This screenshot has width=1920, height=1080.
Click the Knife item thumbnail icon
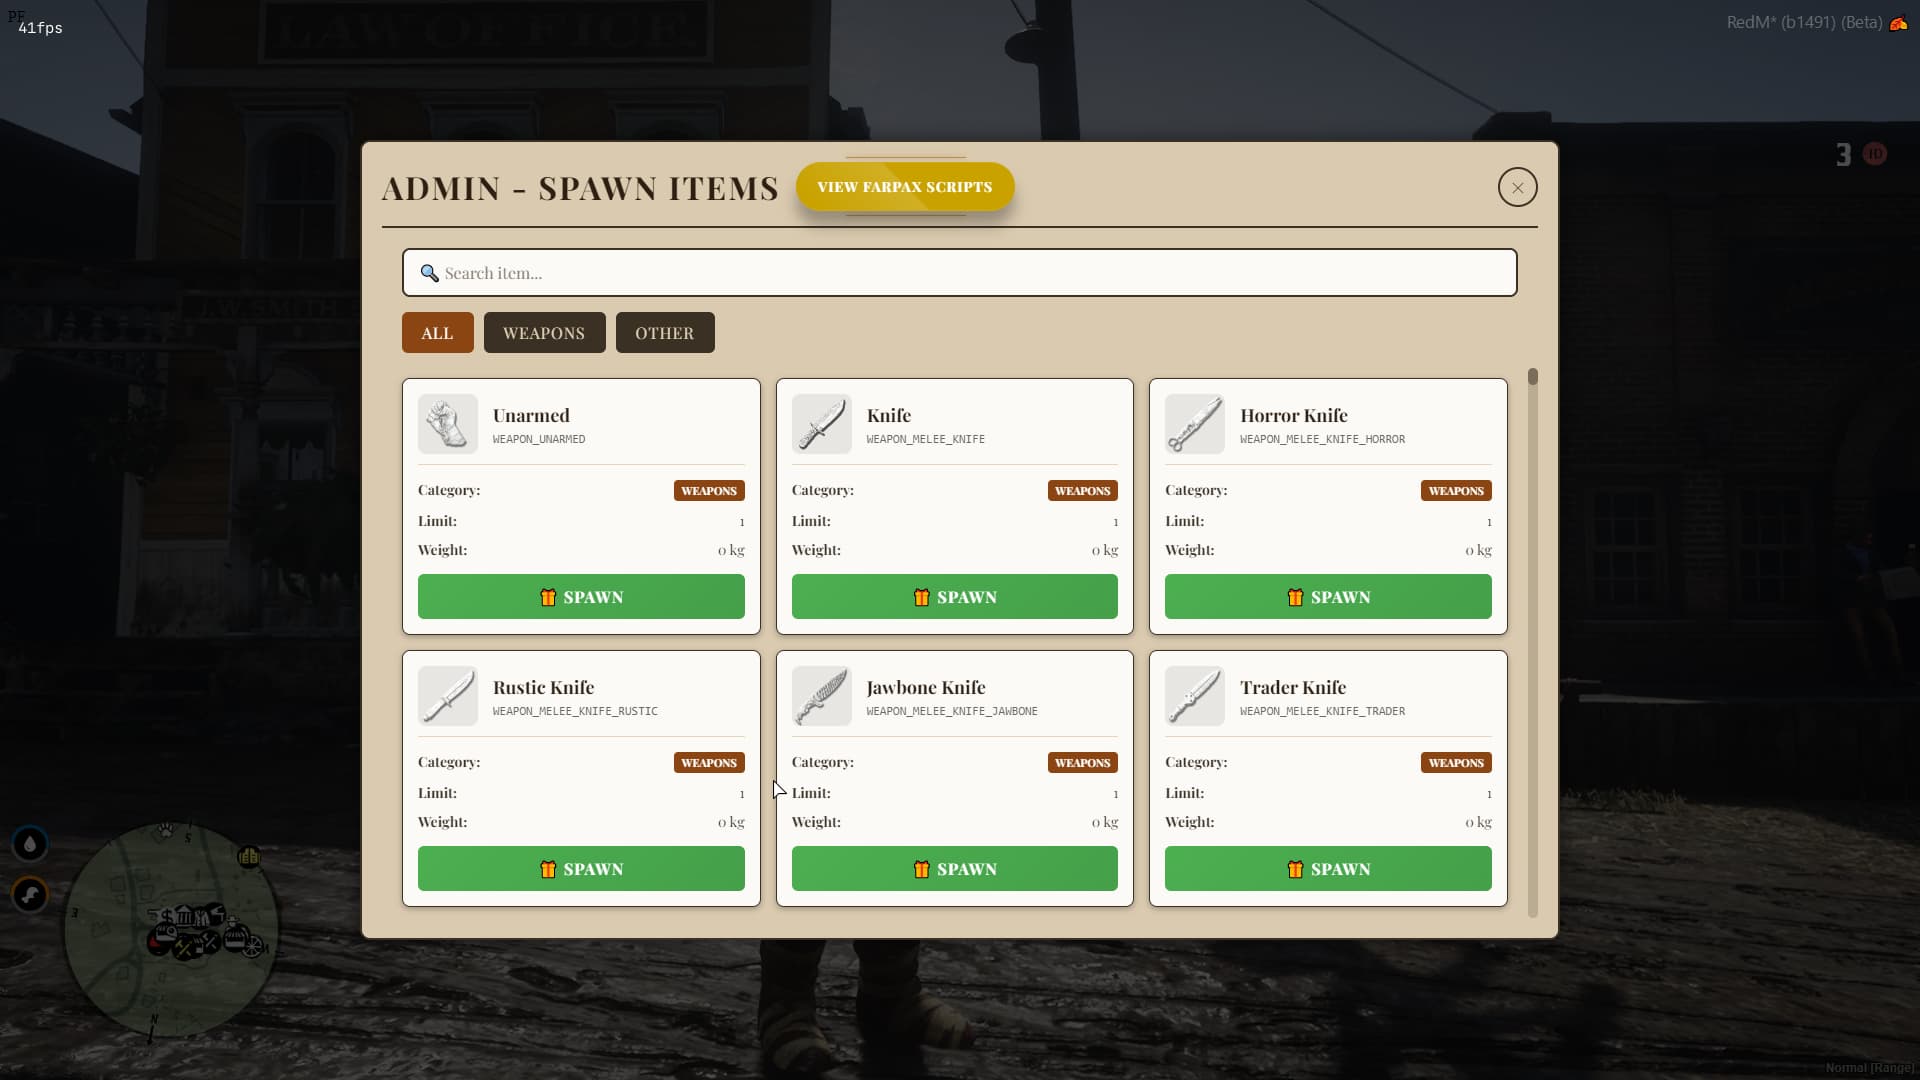[x=821, y=424]
